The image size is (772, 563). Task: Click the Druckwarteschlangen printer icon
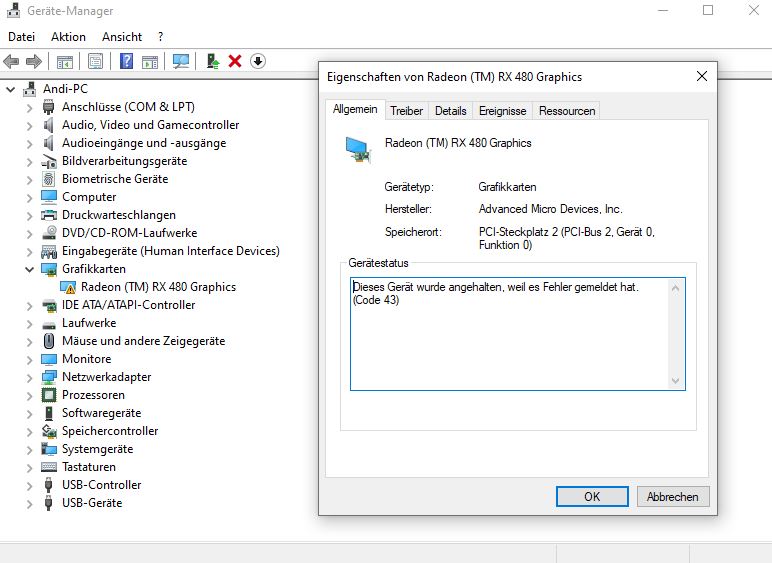pyautogui.click(x=49, y=215)
